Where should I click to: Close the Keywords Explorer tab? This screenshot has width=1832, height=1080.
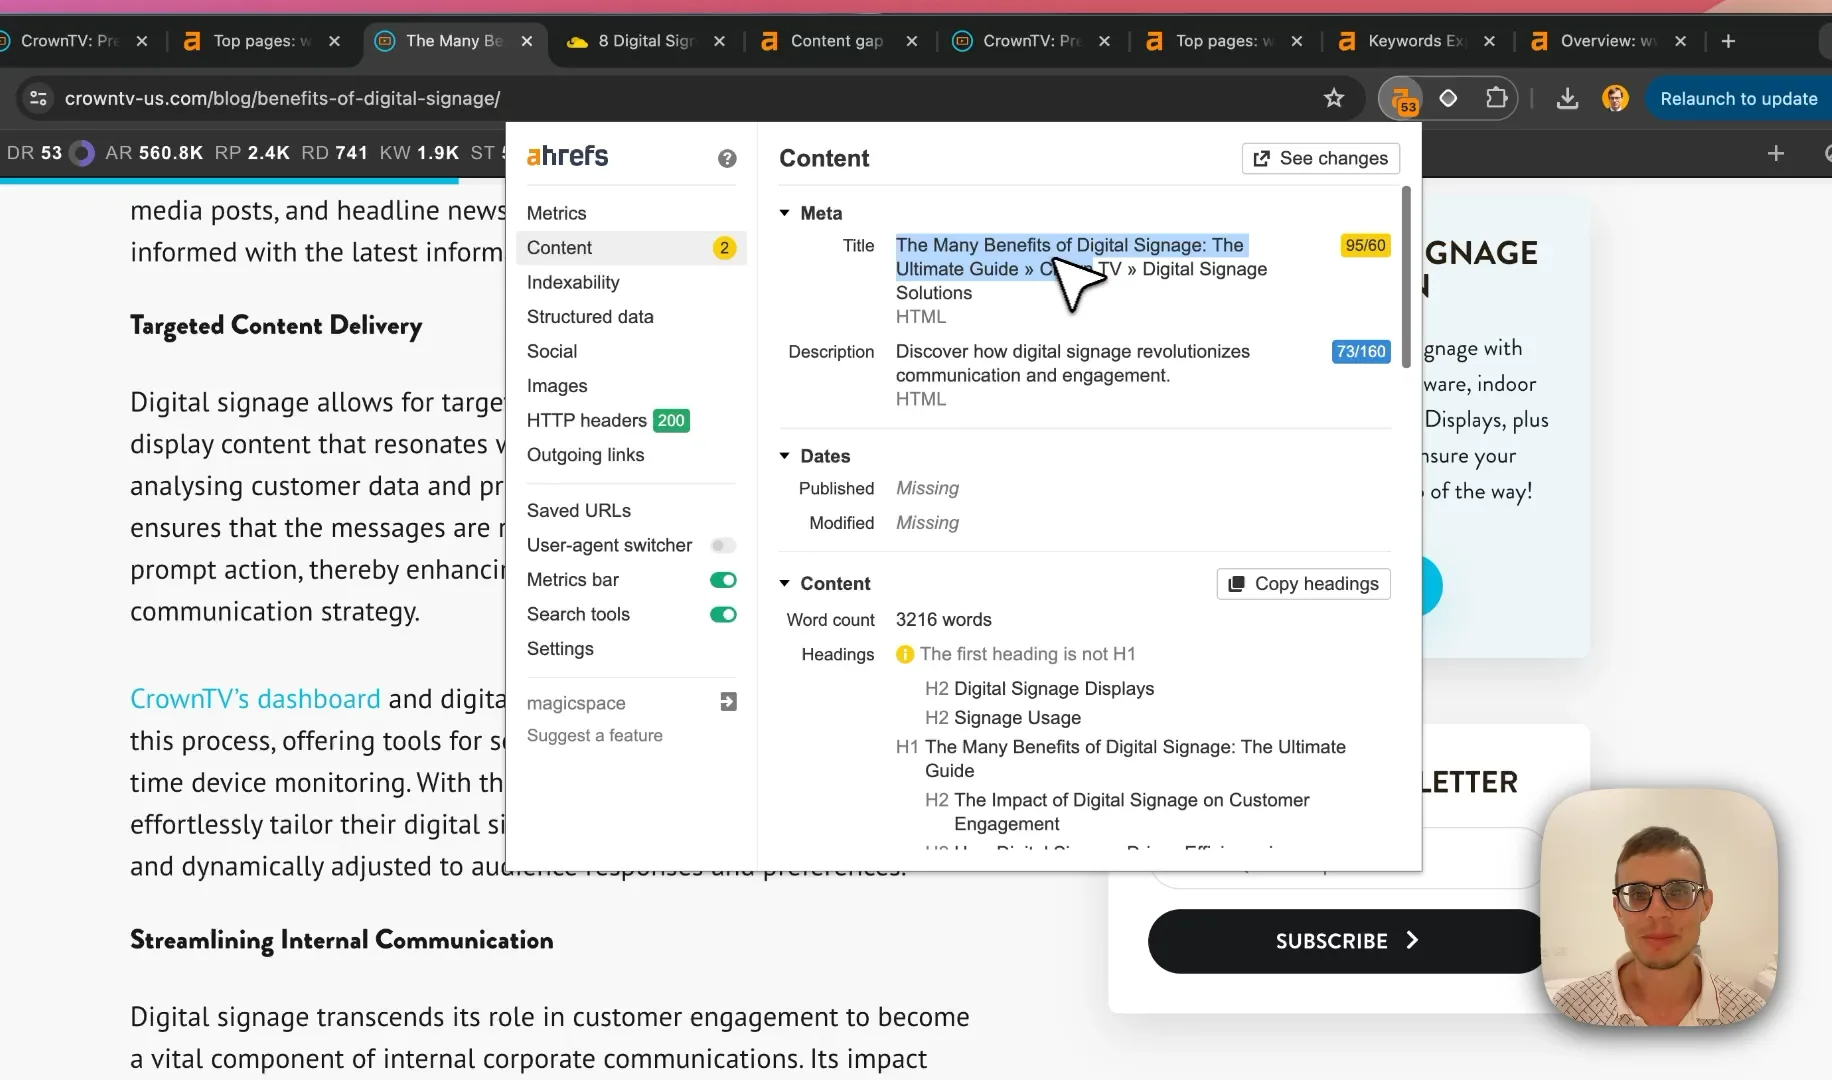coord(1489,41)
